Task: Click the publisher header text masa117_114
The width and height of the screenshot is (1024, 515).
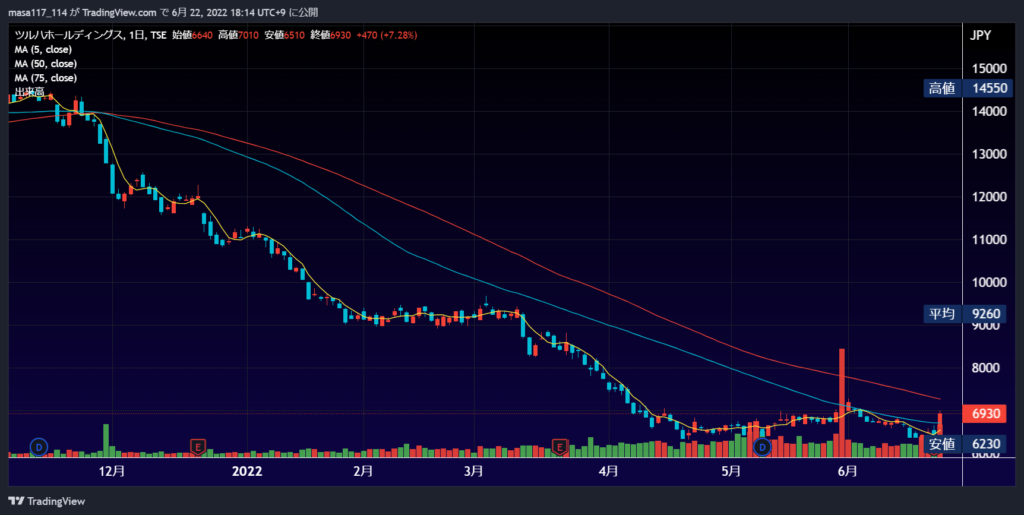Action: 37,12
